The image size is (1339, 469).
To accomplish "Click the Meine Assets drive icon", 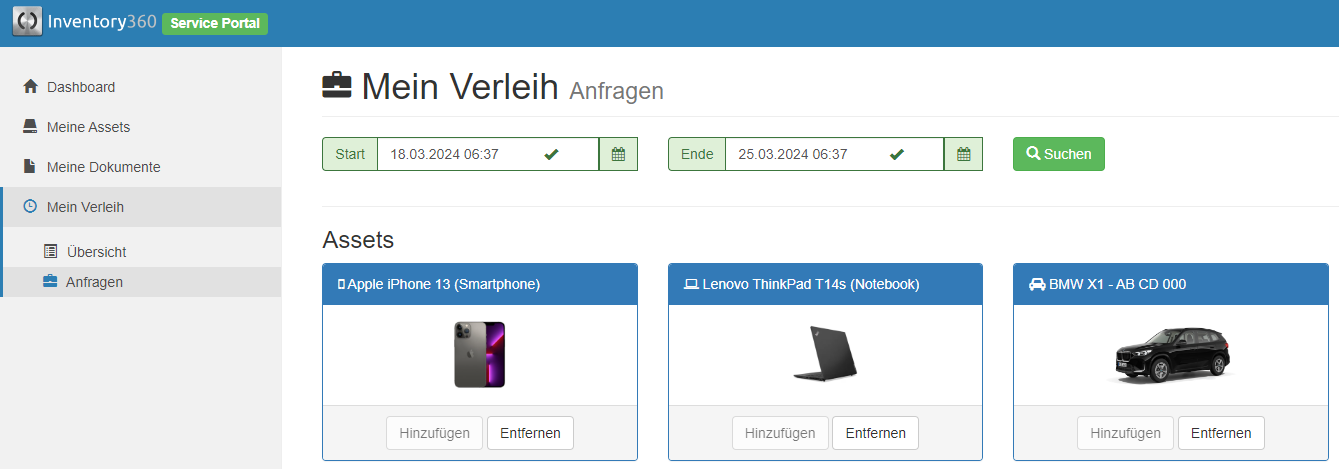I will pyautogui.click(x=30, y=127).
